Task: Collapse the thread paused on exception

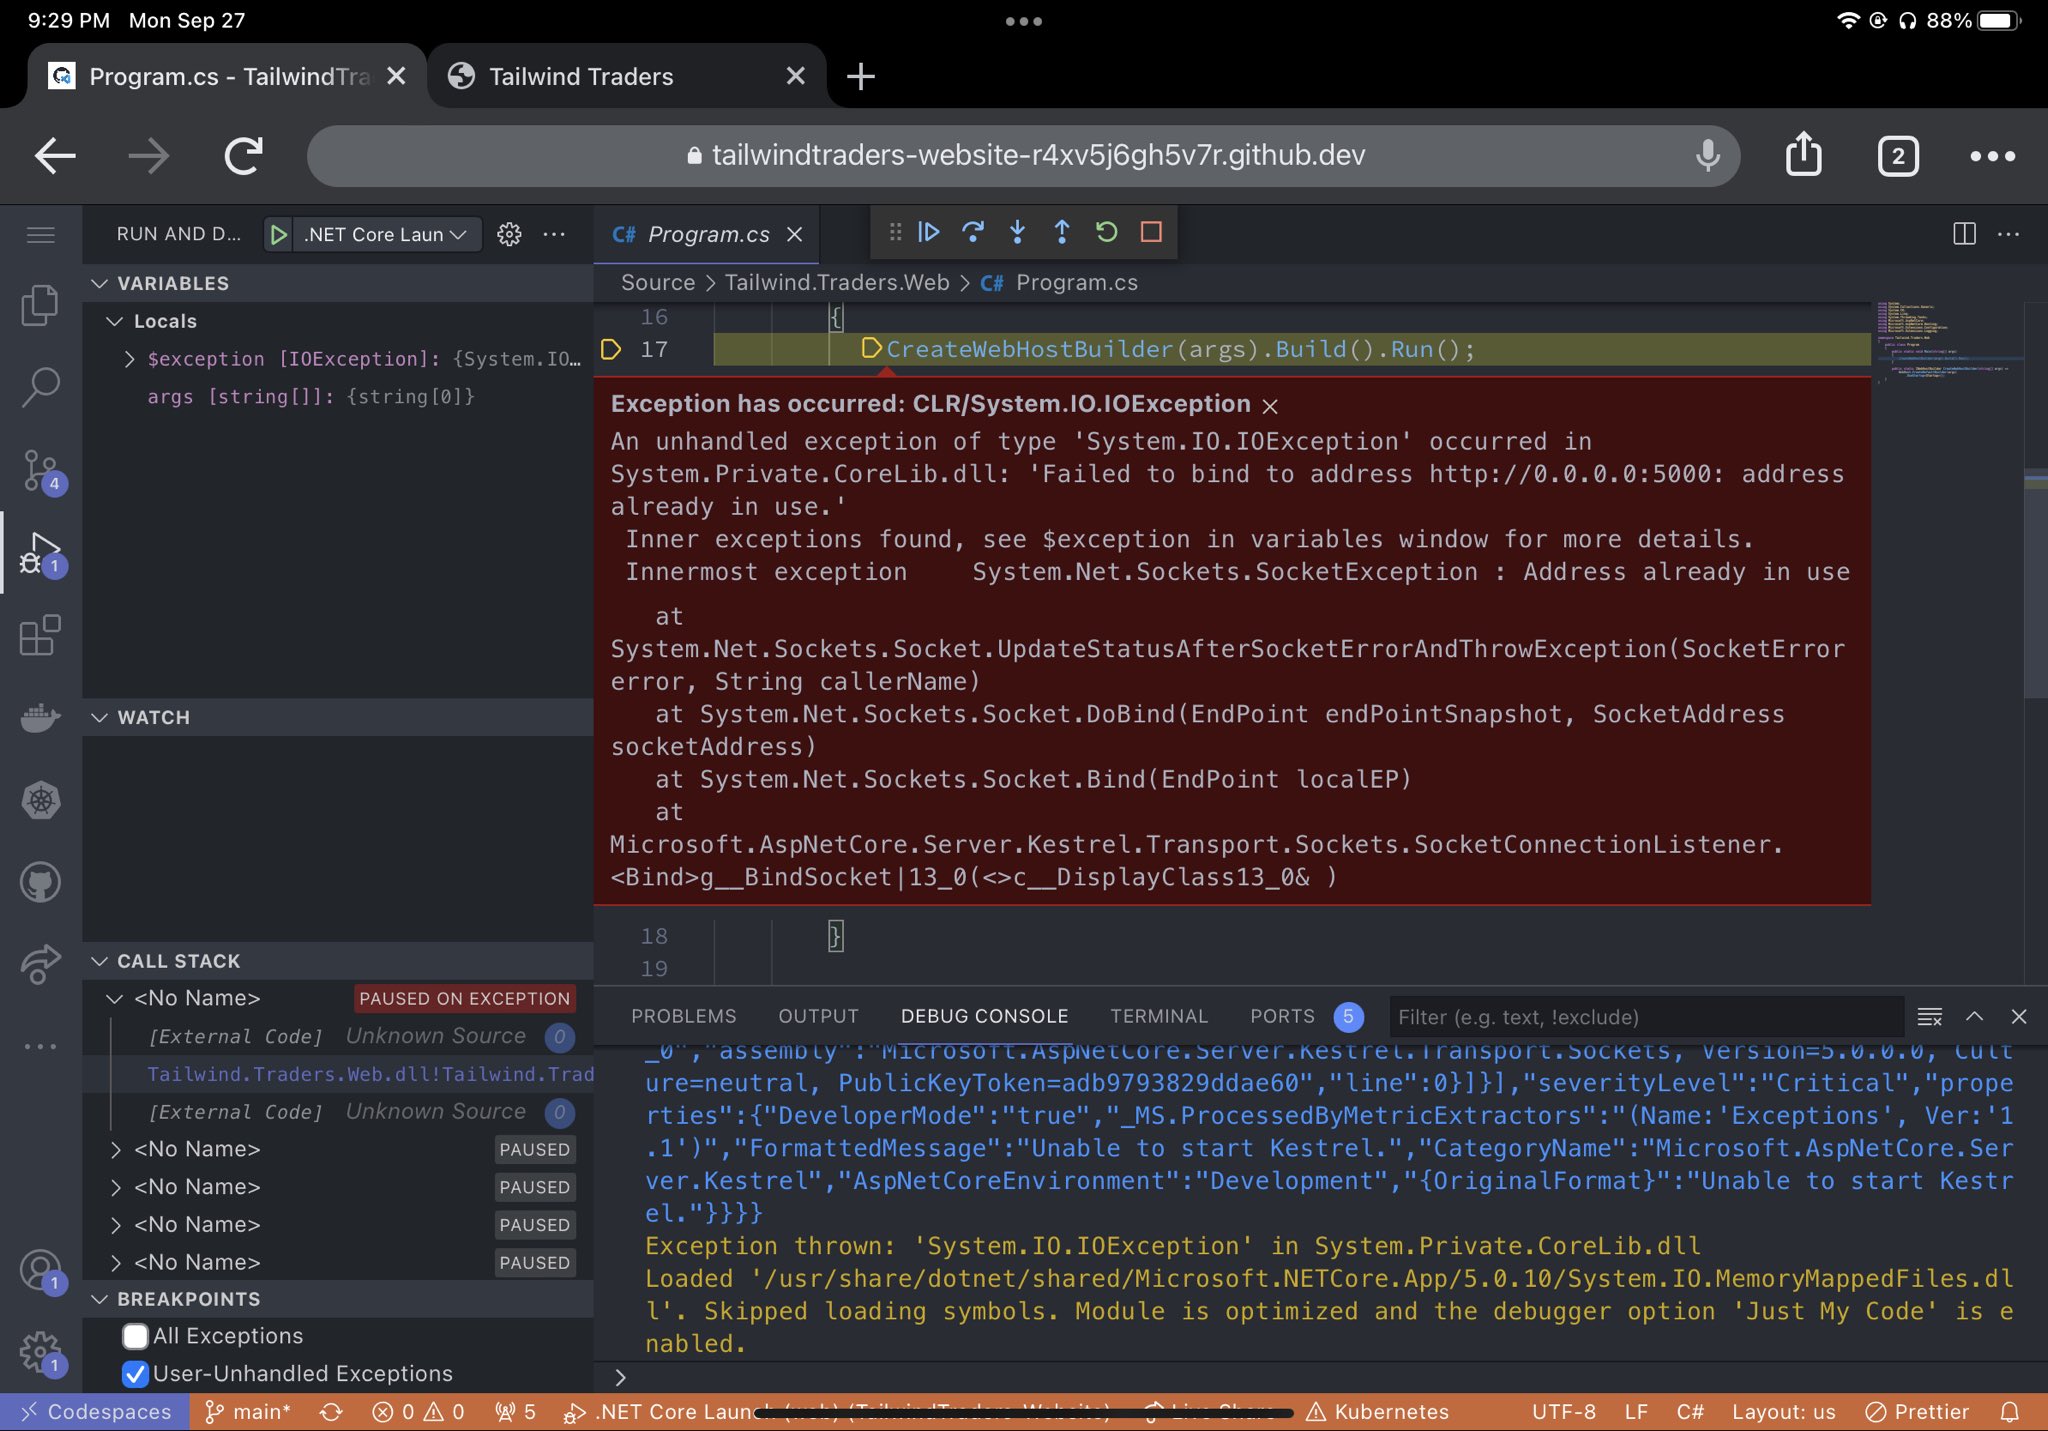Action: [x=115, y=998]
